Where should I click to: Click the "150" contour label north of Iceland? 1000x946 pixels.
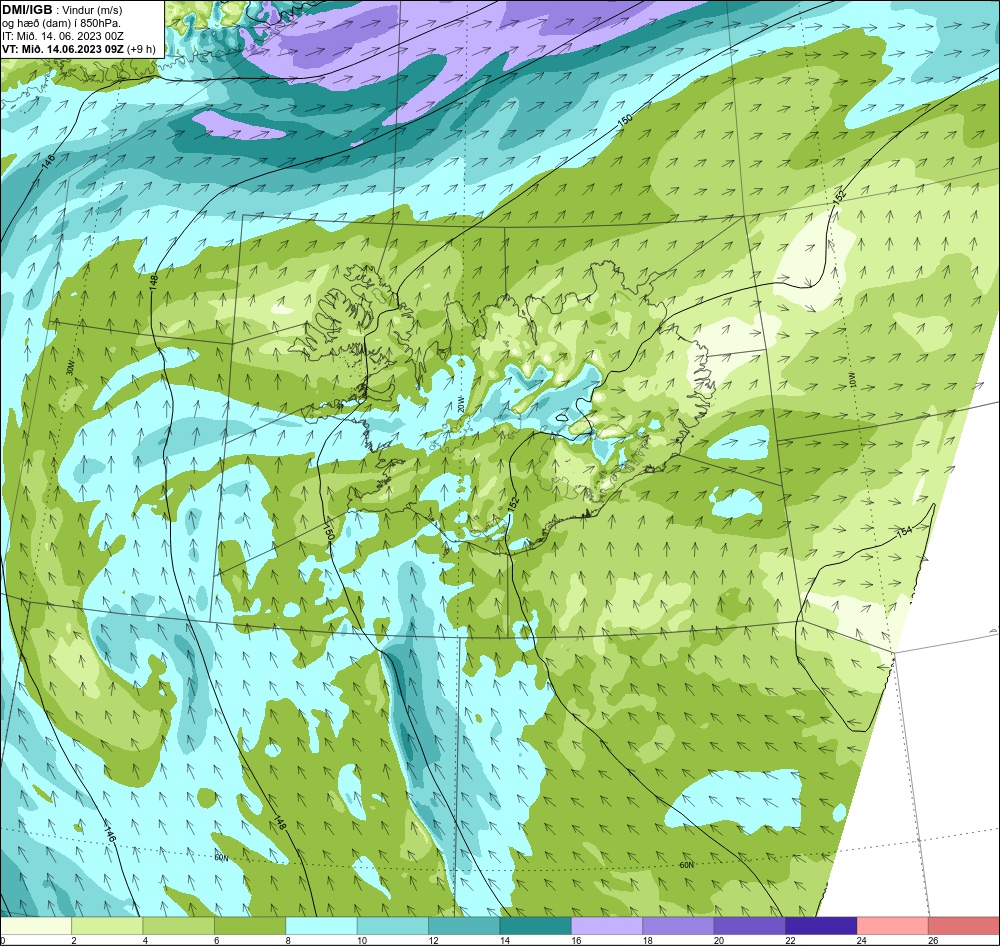pos(626,119)
